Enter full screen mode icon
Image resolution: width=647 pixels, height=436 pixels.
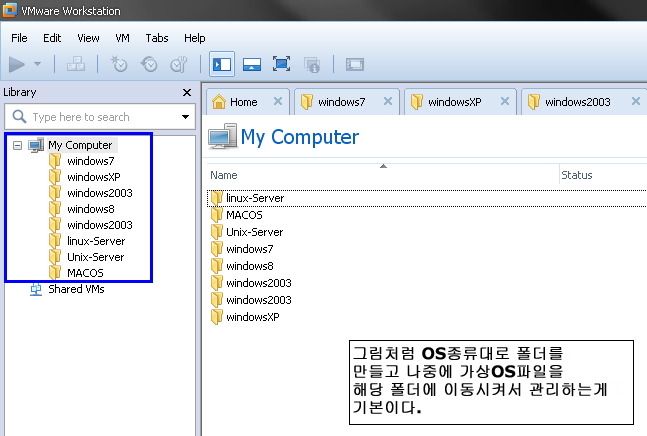click(281, 64)
